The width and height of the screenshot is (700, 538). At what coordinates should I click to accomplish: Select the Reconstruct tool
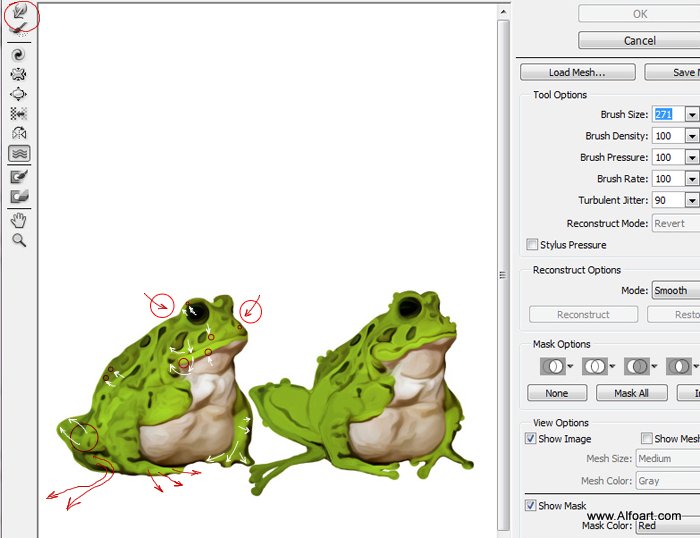click(18, 30)
